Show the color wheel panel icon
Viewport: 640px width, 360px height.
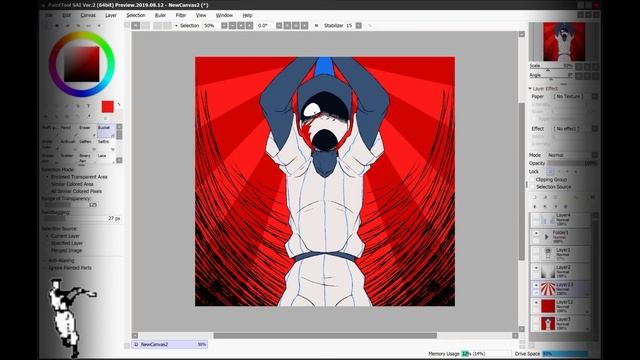[x=48, y=26]
